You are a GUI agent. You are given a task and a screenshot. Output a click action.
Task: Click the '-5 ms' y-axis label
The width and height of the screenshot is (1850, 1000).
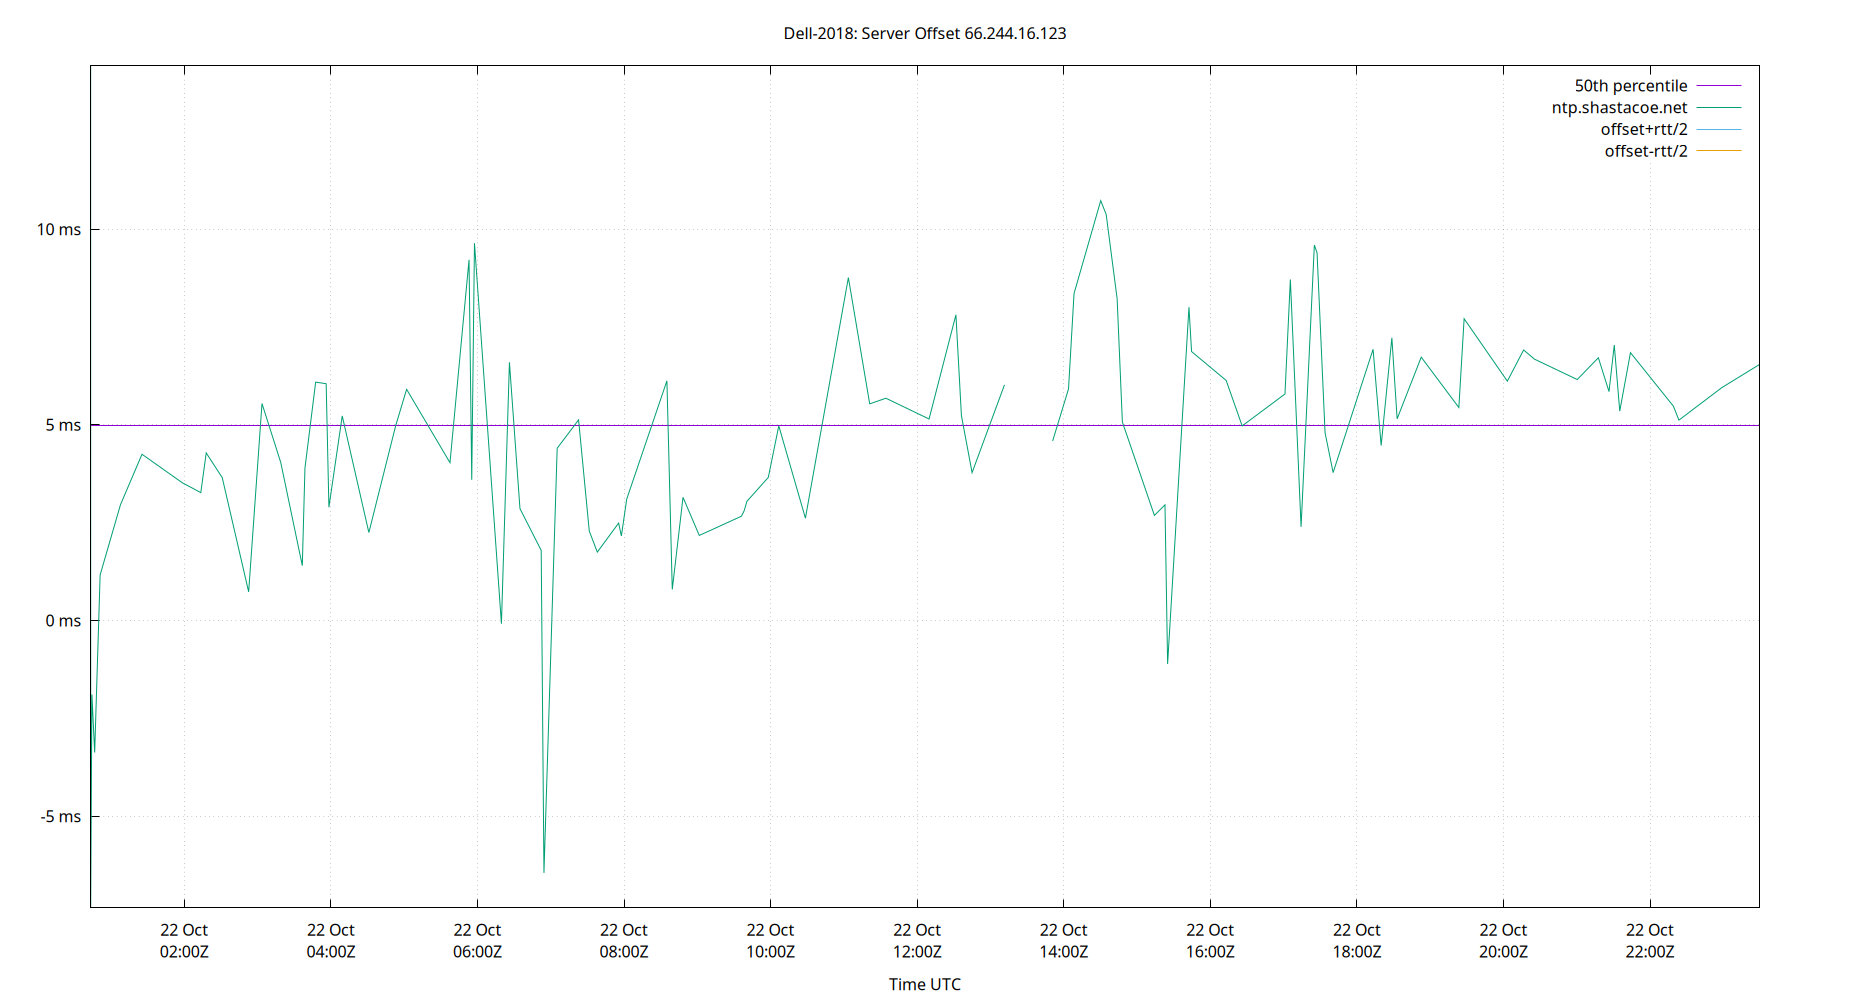61,817
